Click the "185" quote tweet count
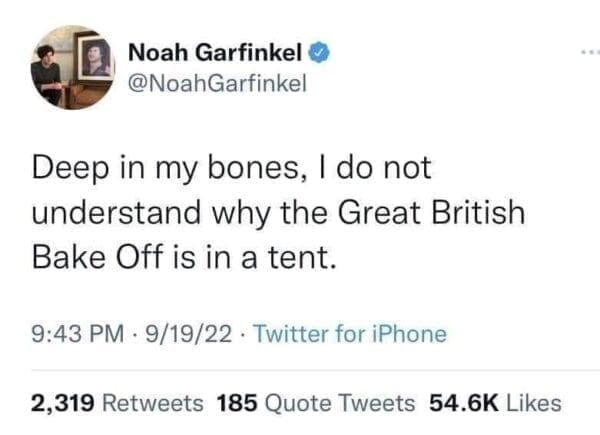The width and height of the screenshot is (600, 435). click(x=234, y=403)
